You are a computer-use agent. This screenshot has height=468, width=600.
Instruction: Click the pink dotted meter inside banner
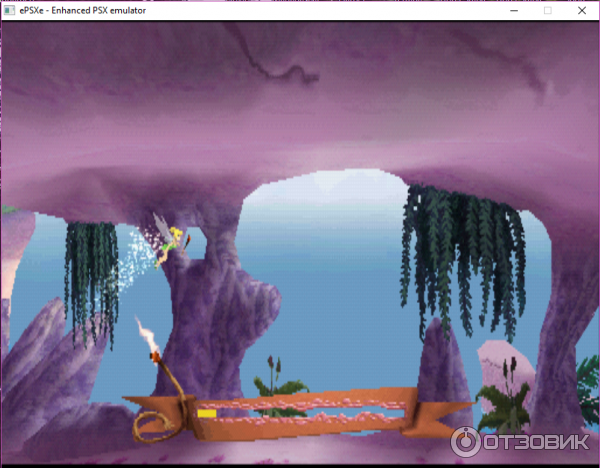point(310,407)
